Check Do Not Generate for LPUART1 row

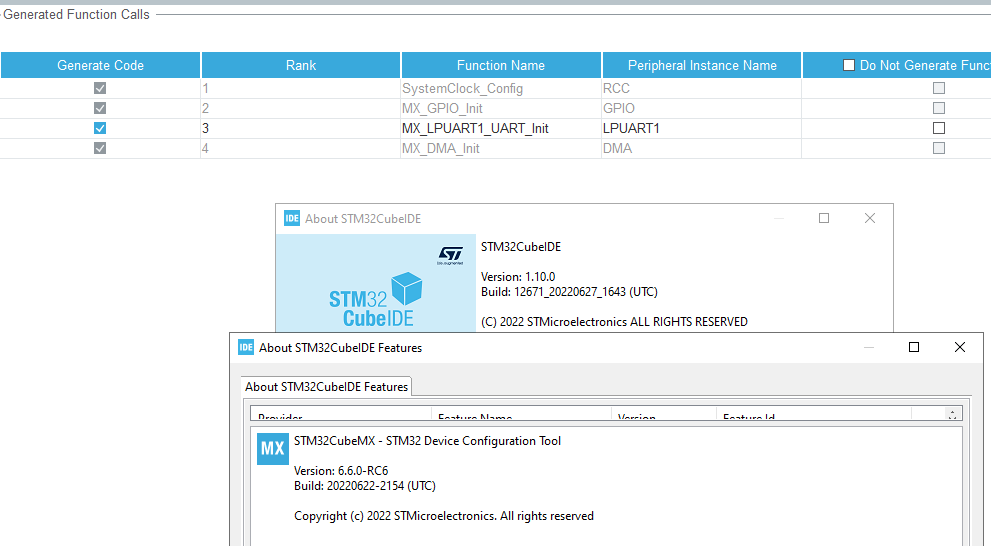point(939,128)
